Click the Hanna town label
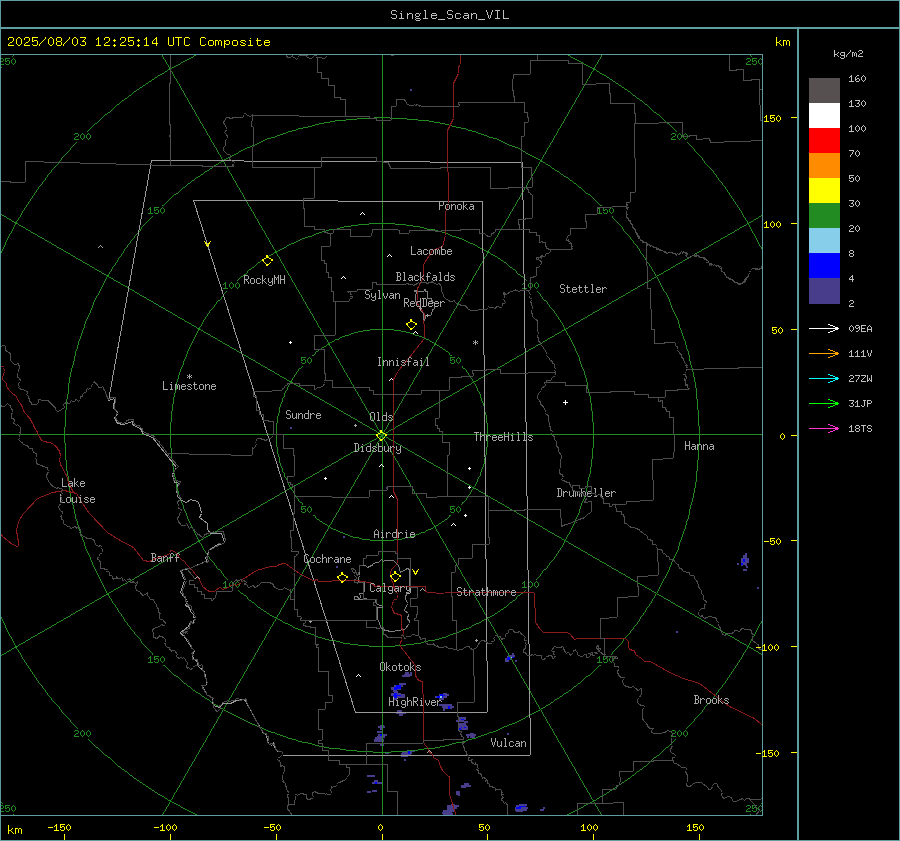The image size is (900, 841). tap(699, 446)
